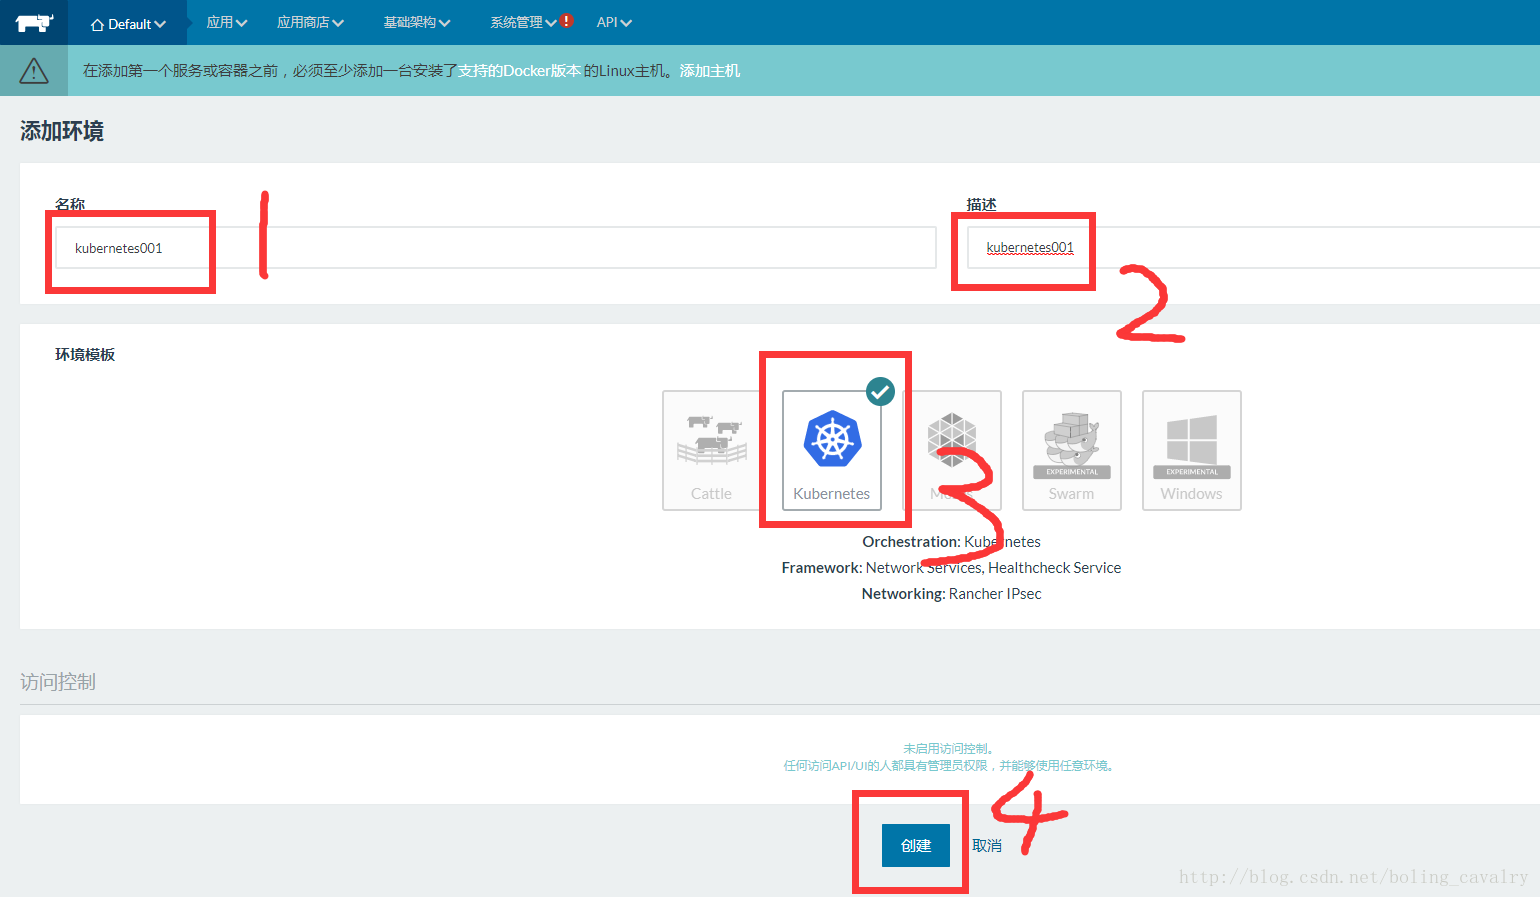Open the 应用 menu
The width and height of the screenshot is (1540, 897).
226,22
